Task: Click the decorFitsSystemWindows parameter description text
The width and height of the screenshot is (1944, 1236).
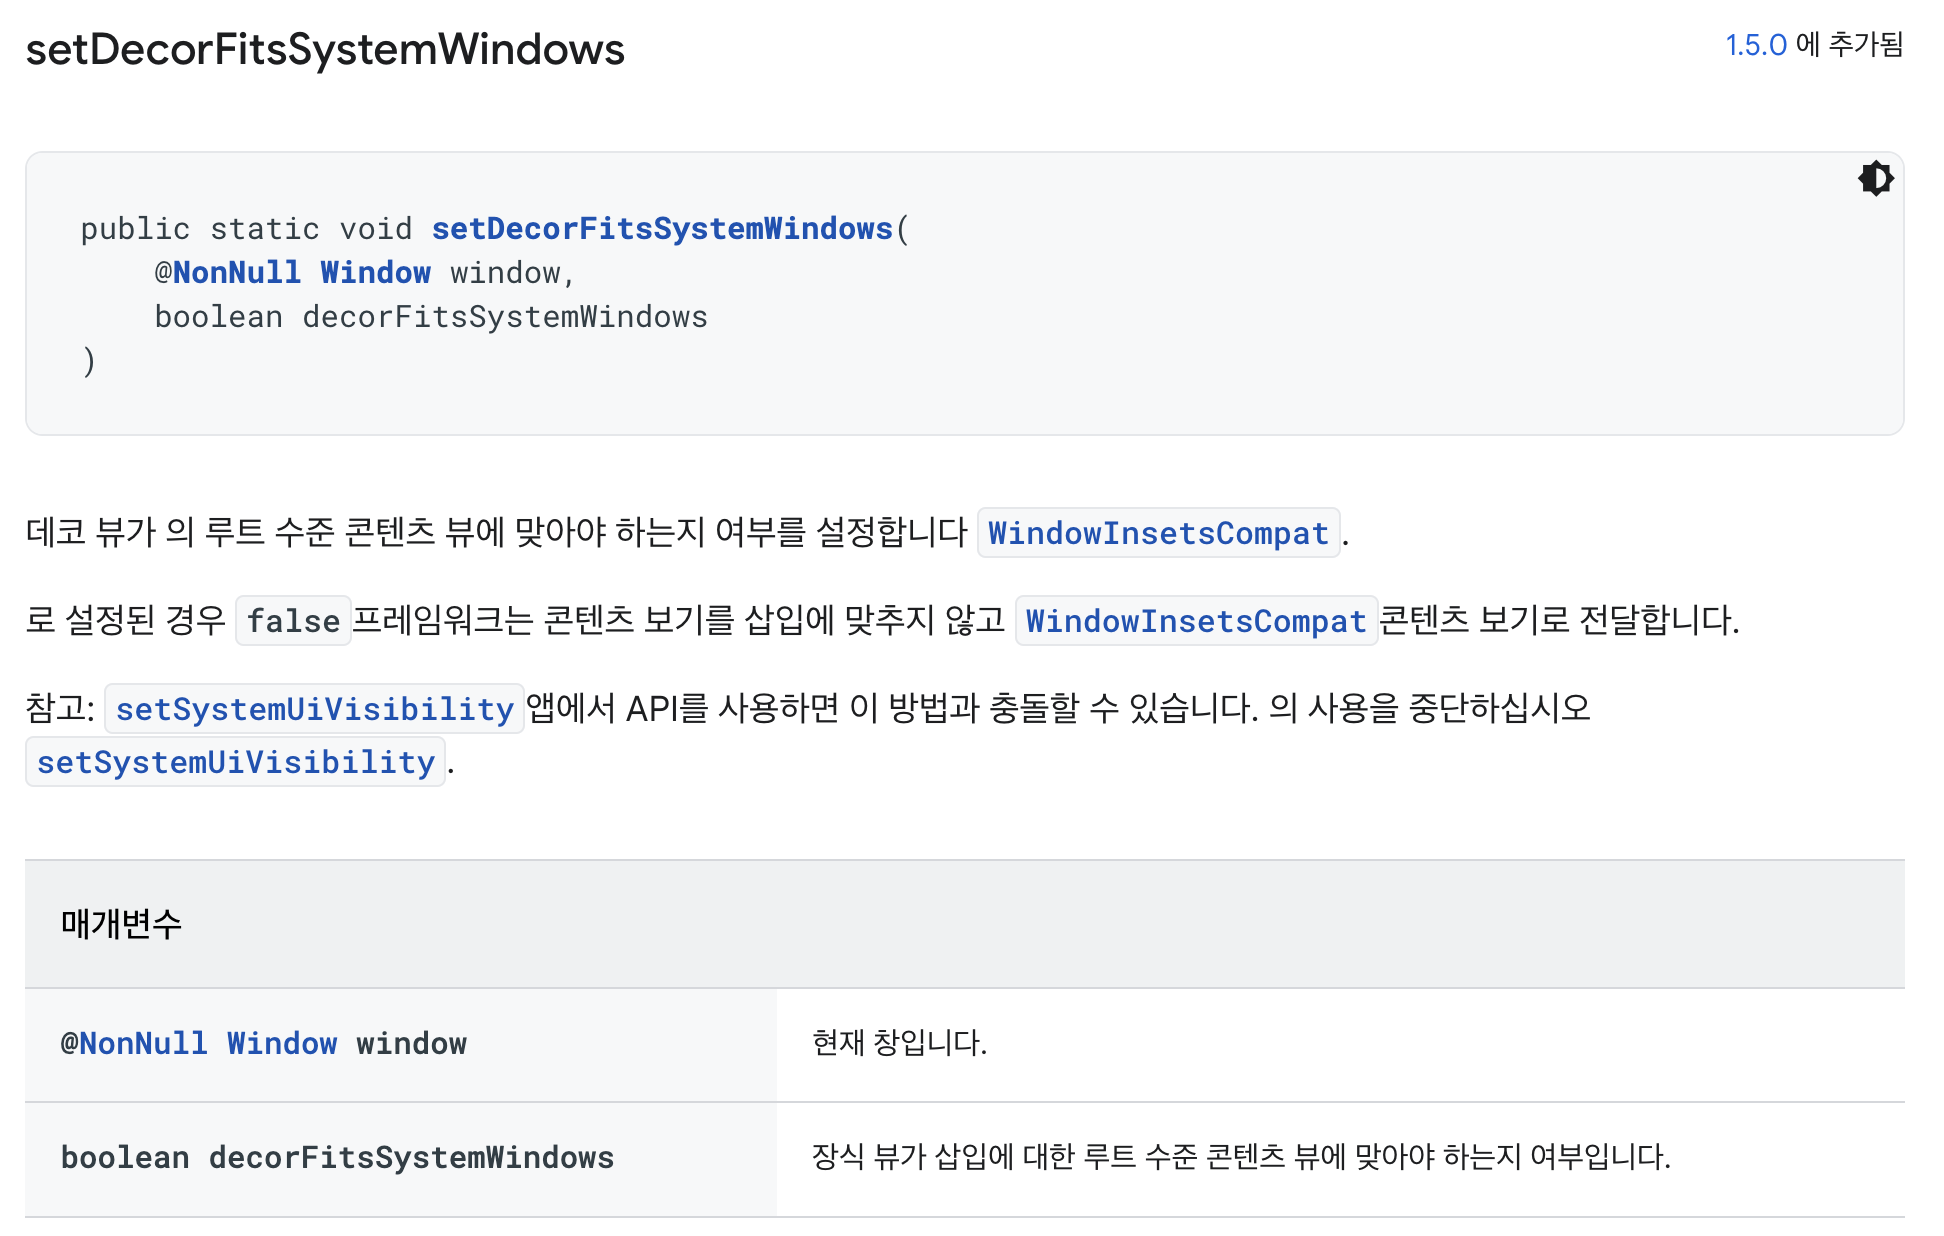Action: click(1240, 1157)
